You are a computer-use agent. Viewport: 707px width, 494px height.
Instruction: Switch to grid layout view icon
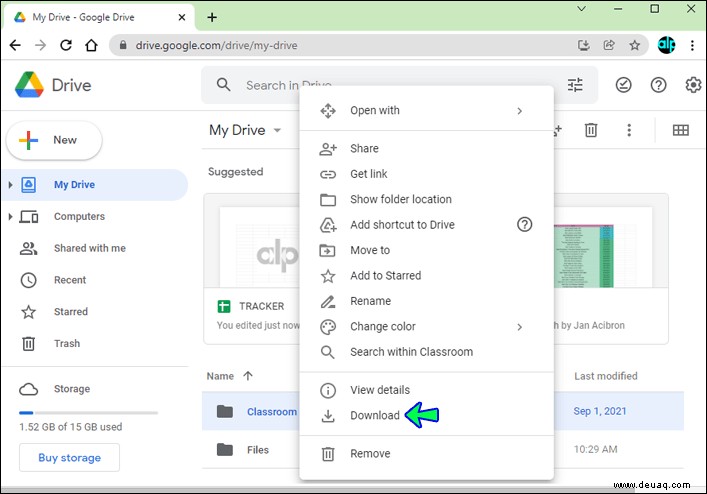click(x=680, y=130)
